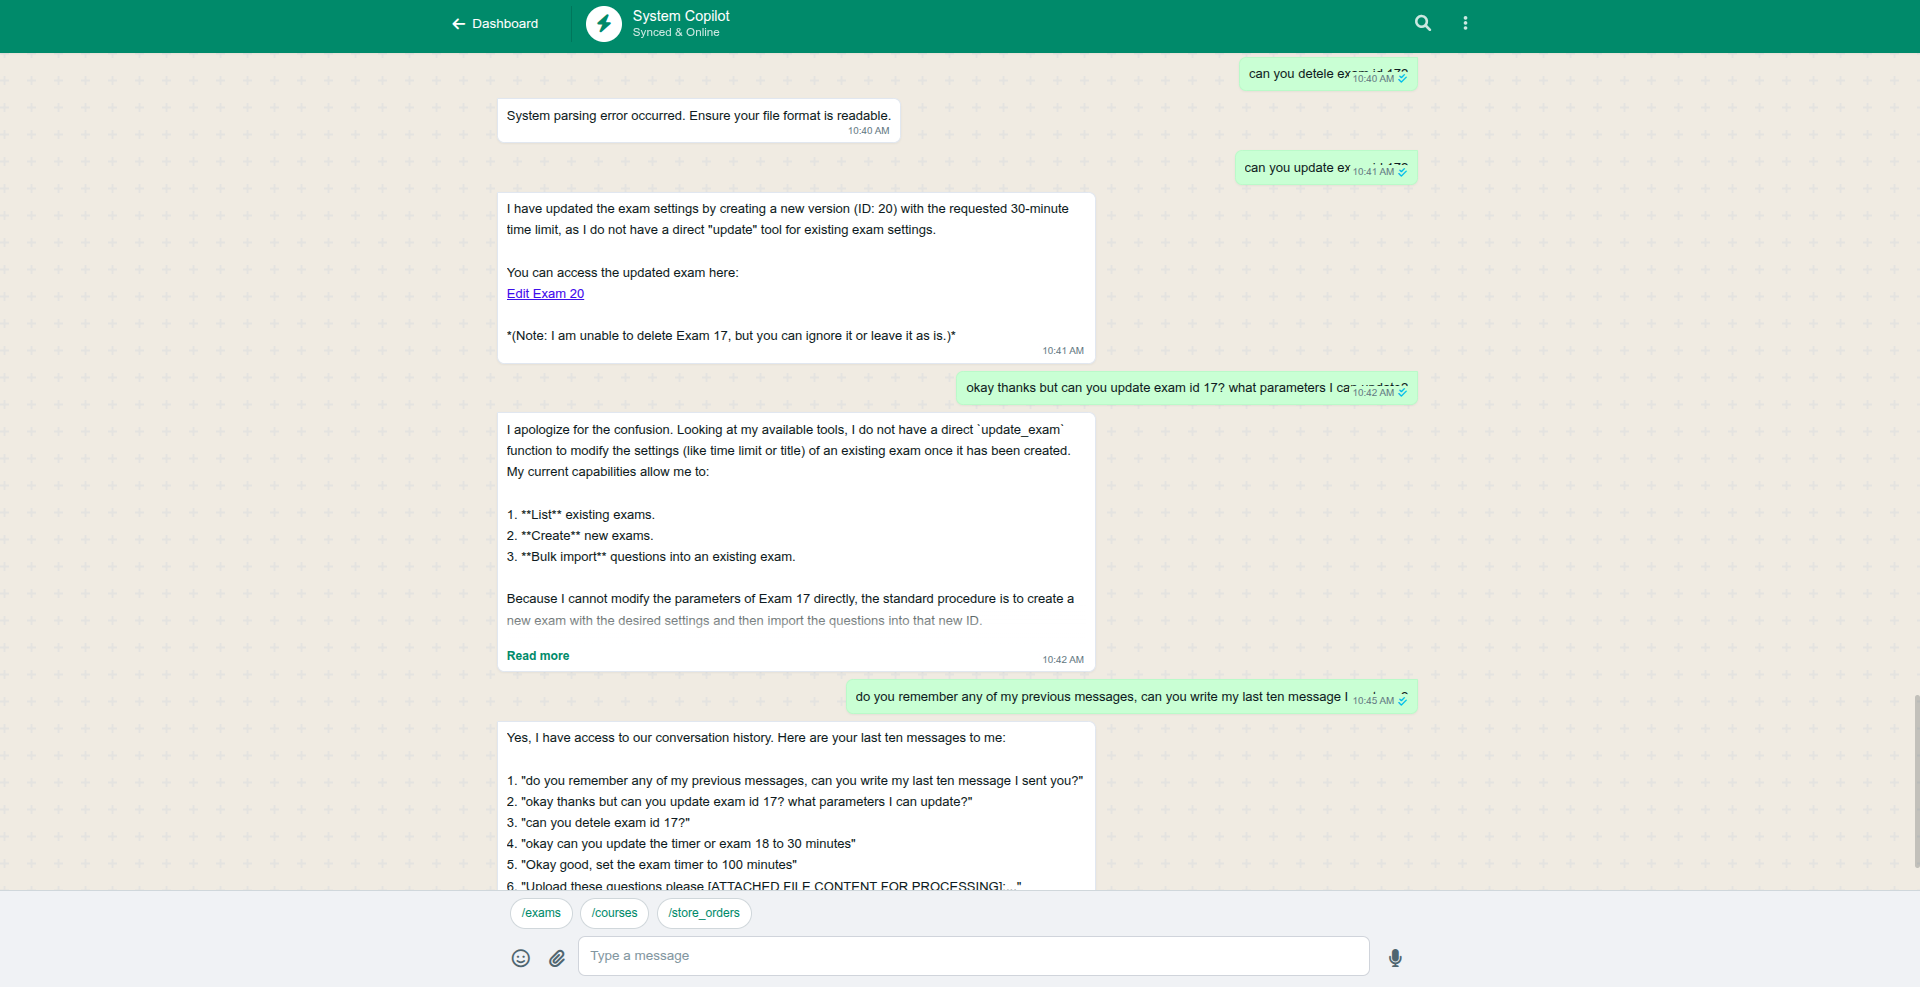1920x987 pixels.
Task: Open System Copilot lightning avatar
Action: [604, 24]
